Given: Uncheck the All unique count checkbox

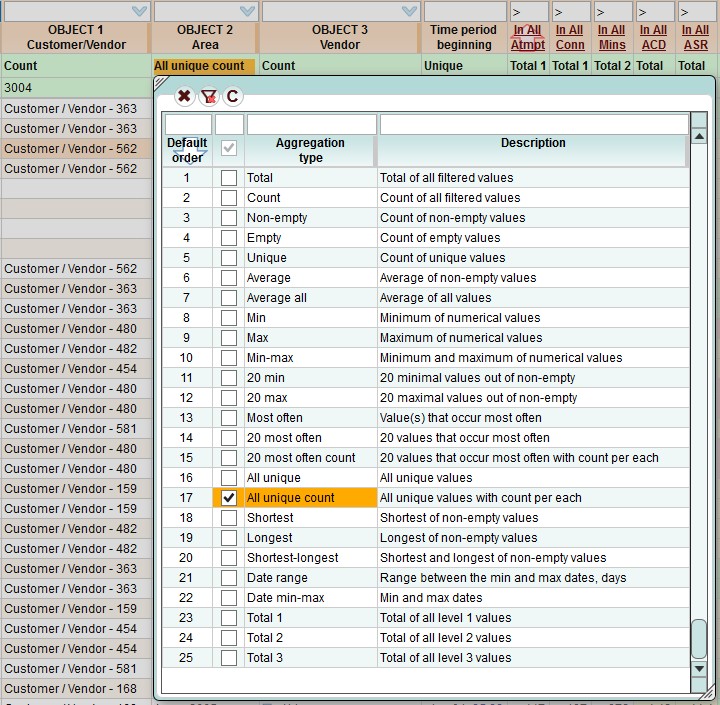Looking at the screenshot, I should [229, 498].
